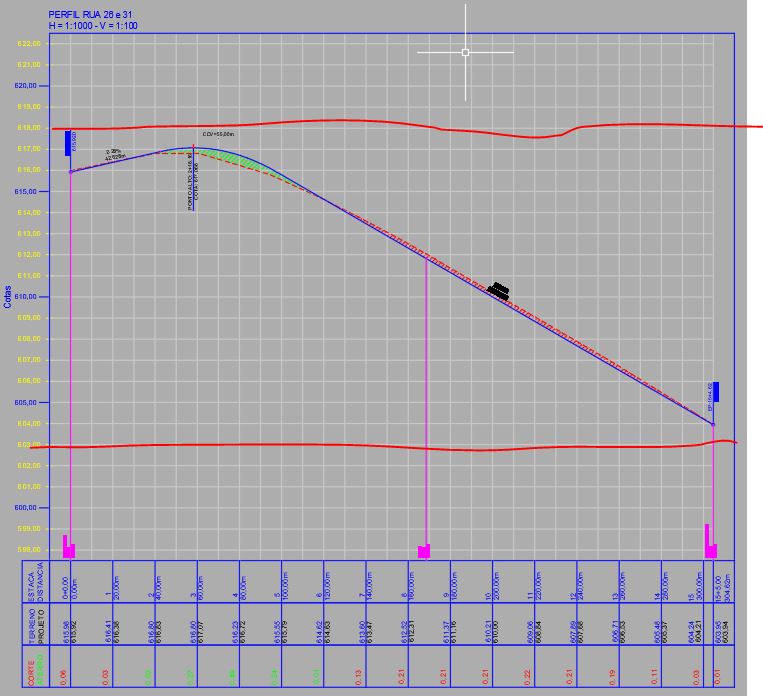Select the magenta structure symbol at station 0
This screenshot has height=696, width=763.
[69, 547]
